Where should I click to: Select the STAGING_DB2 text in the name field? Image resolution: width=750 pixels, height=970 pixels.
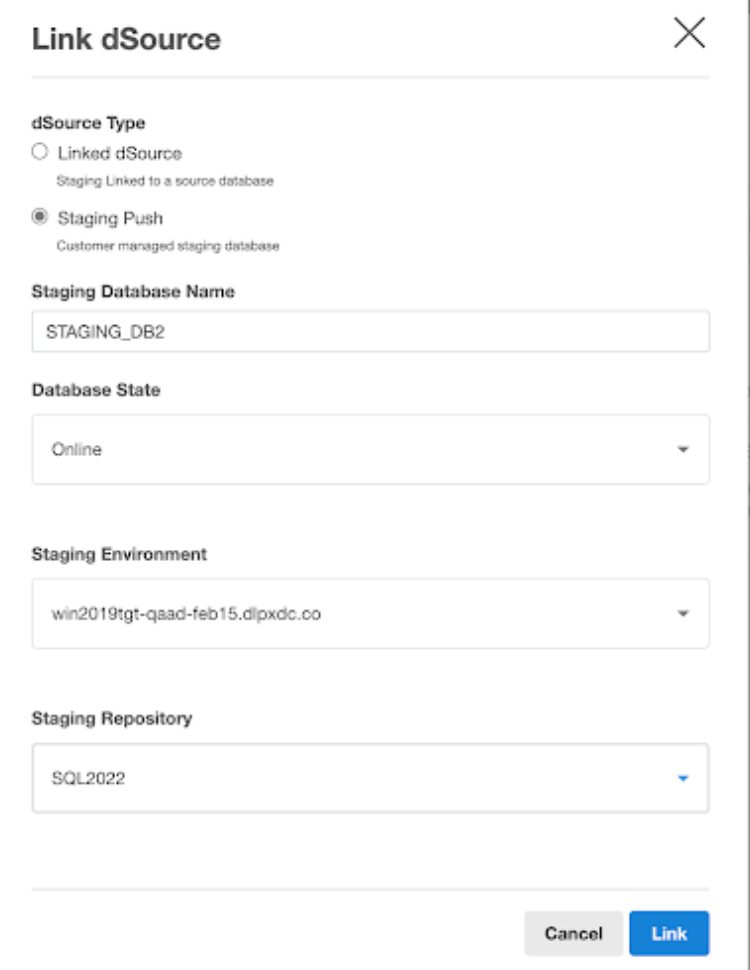pyautogui.click(x=103, y=321)
